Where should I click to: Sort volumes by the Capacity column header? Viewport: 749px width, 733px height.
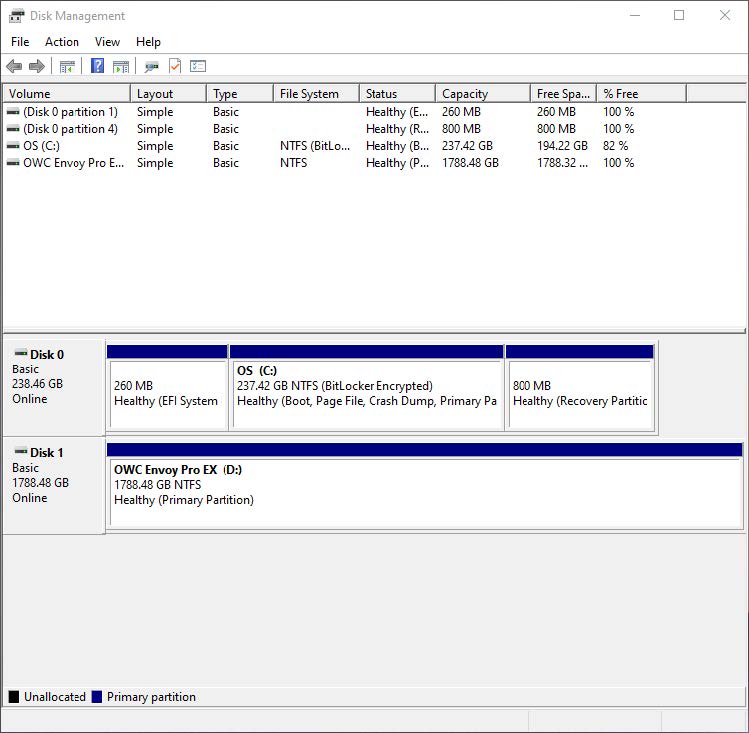coord(481,94)
